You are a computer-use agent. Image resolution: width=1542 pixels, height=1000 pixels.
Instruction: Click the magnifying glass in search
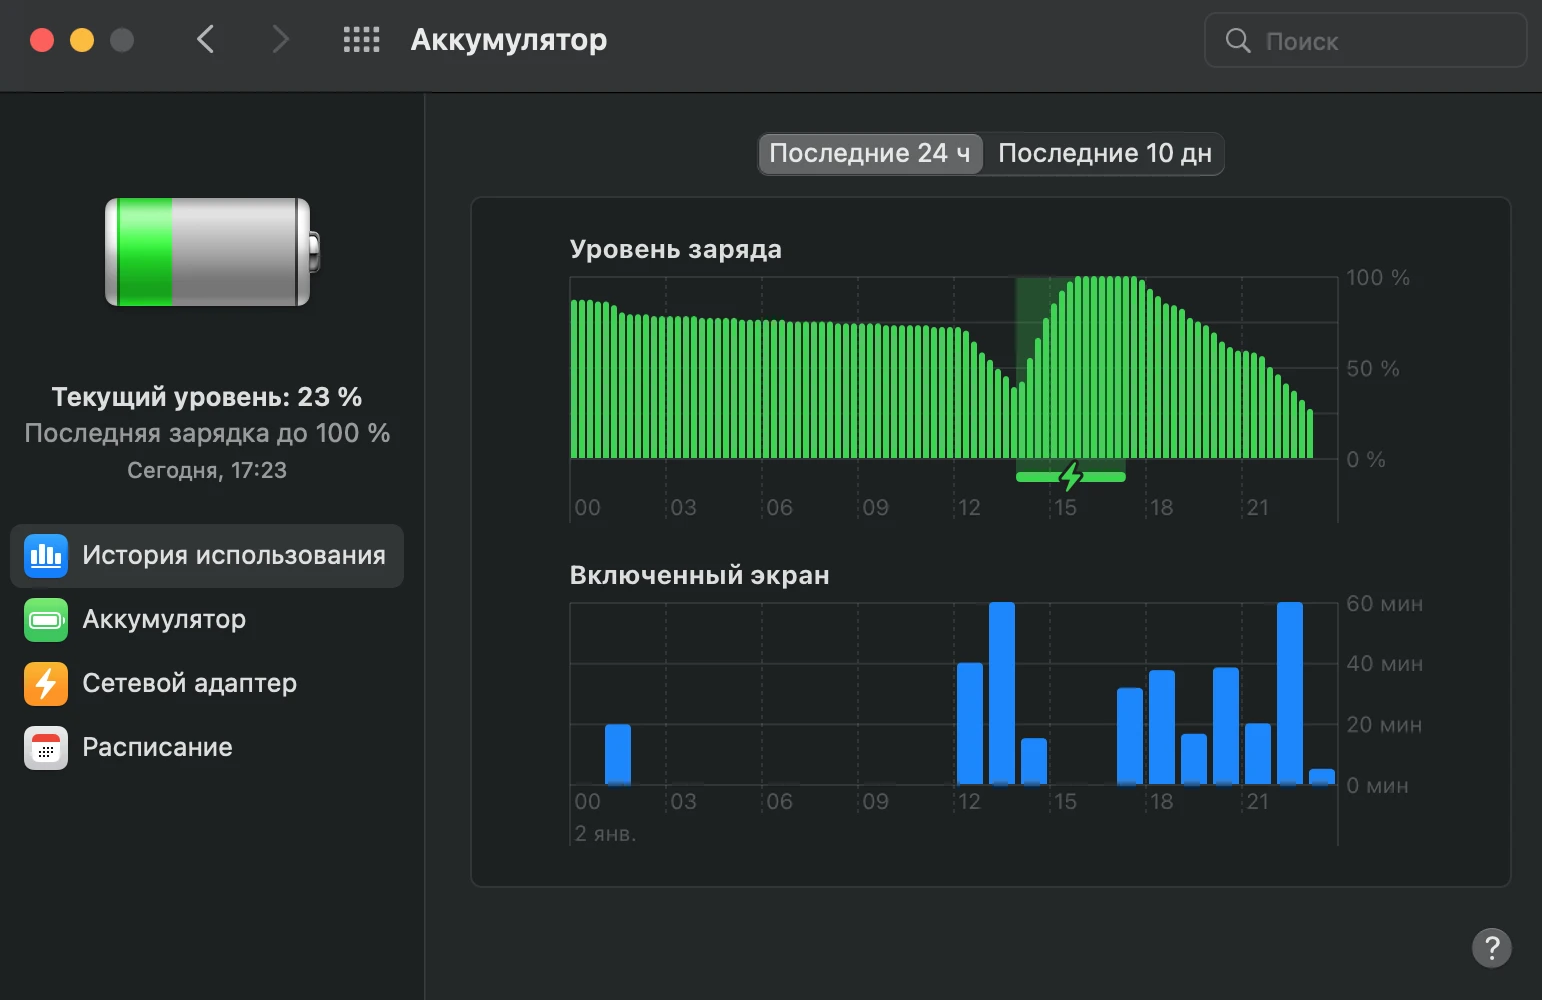[x=1238, y=41]
